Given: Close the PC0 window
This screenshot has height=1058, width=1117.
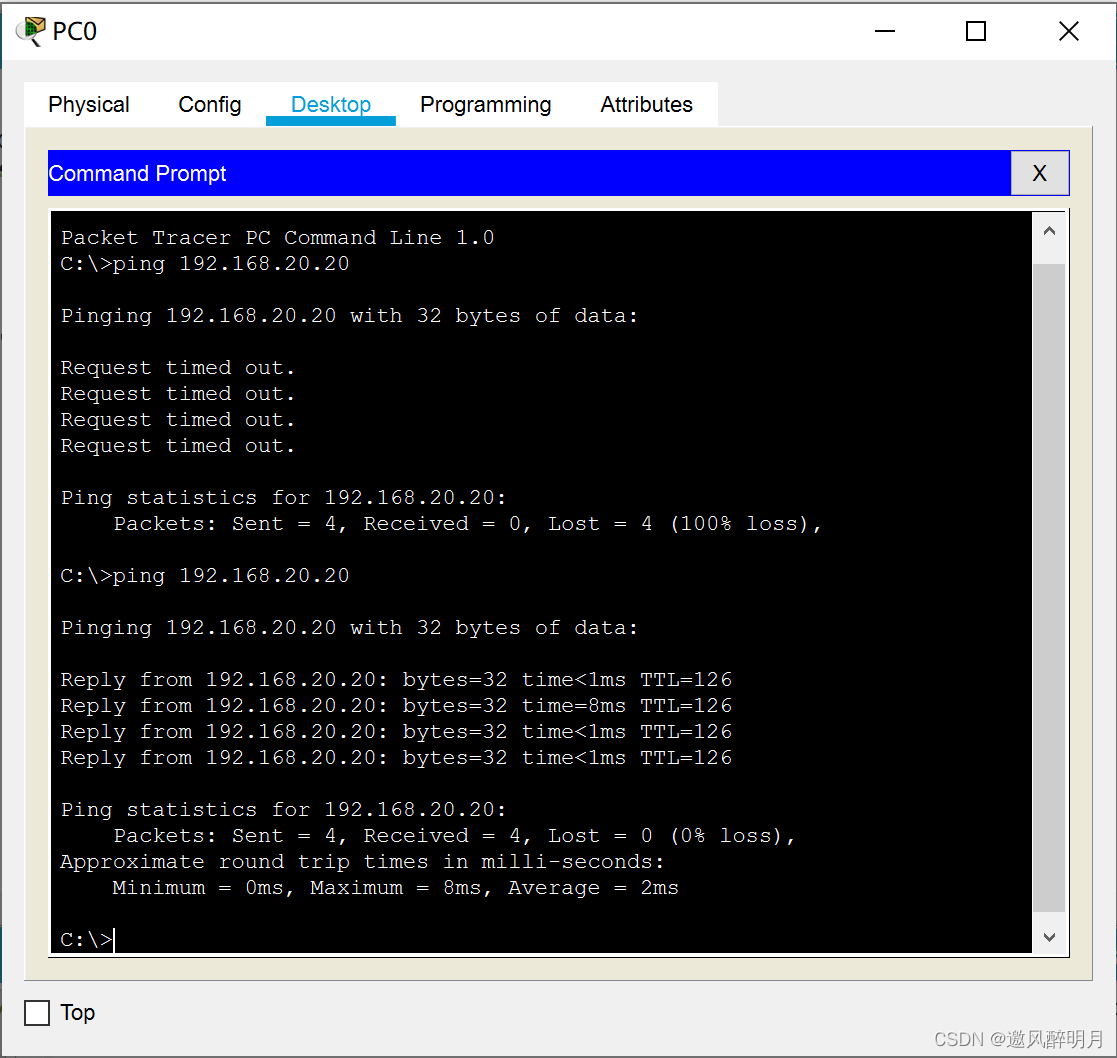Looking at the screenshot, I should [x=1068, y=31].
